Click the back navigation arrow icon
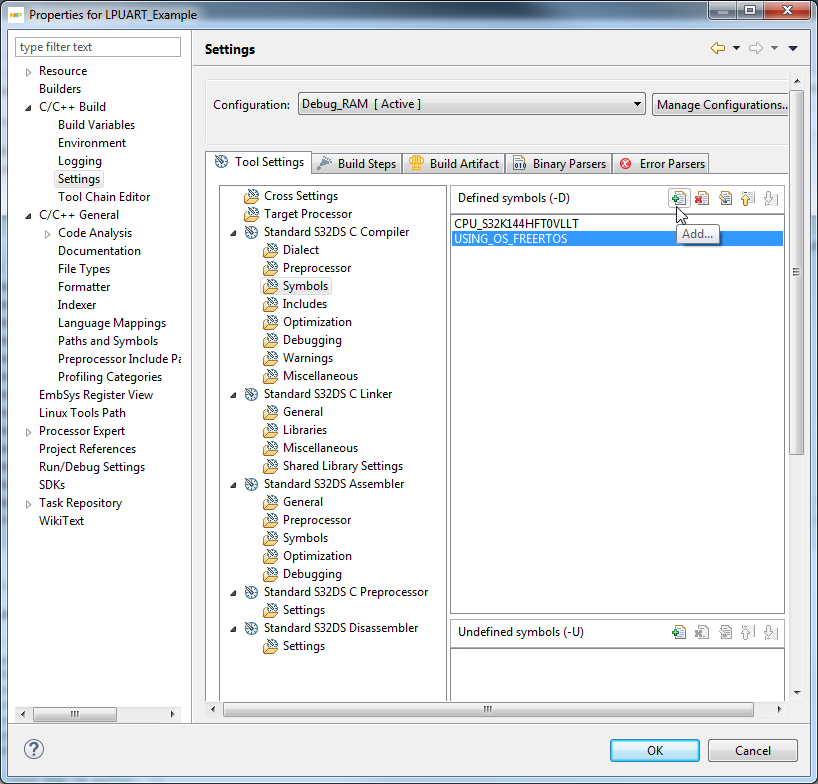Viewport: 818px width, 784px height. [x=718, y=48]
